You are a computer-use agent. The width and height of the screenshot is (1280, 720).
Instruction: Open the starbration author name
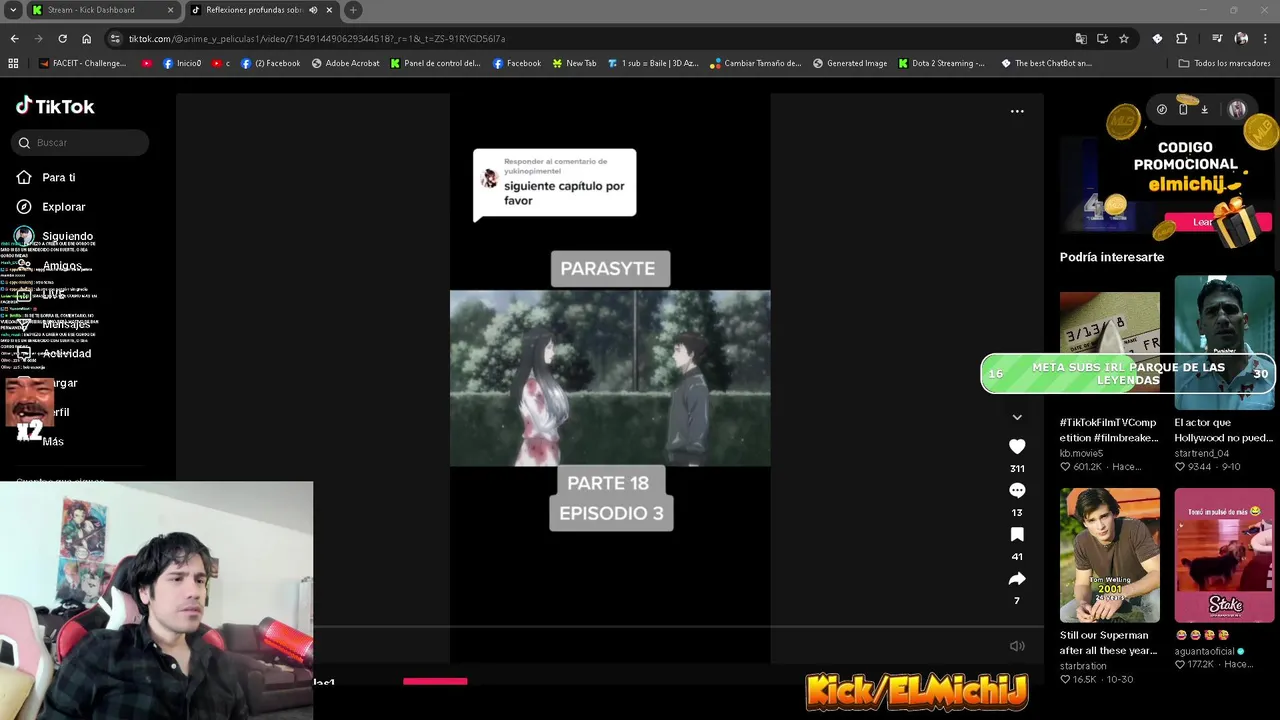click(x=1083, y=666)
